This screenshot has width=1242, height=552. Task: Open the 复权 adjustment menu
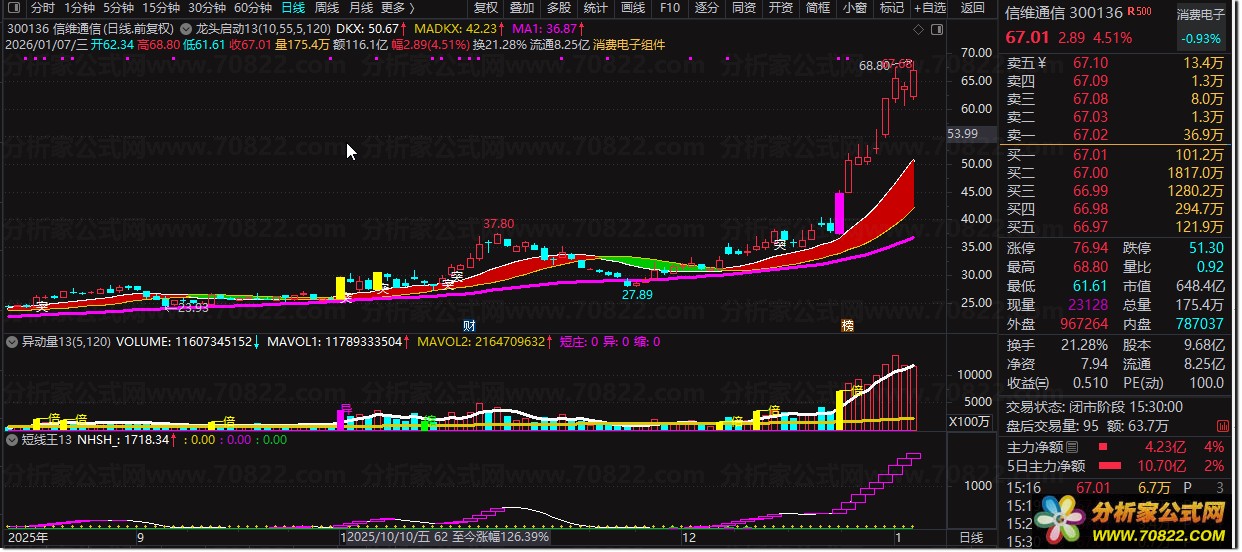click(x=486, y=8)
